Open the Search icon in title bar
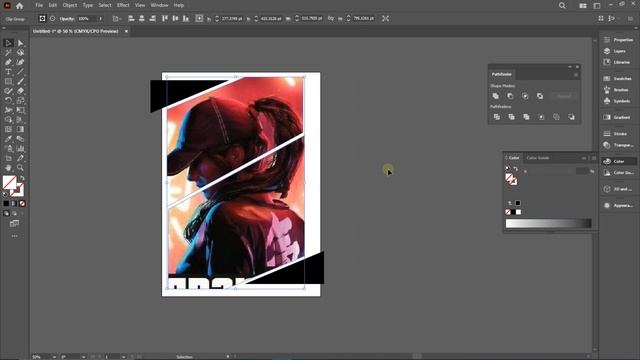 pos(562,6)
